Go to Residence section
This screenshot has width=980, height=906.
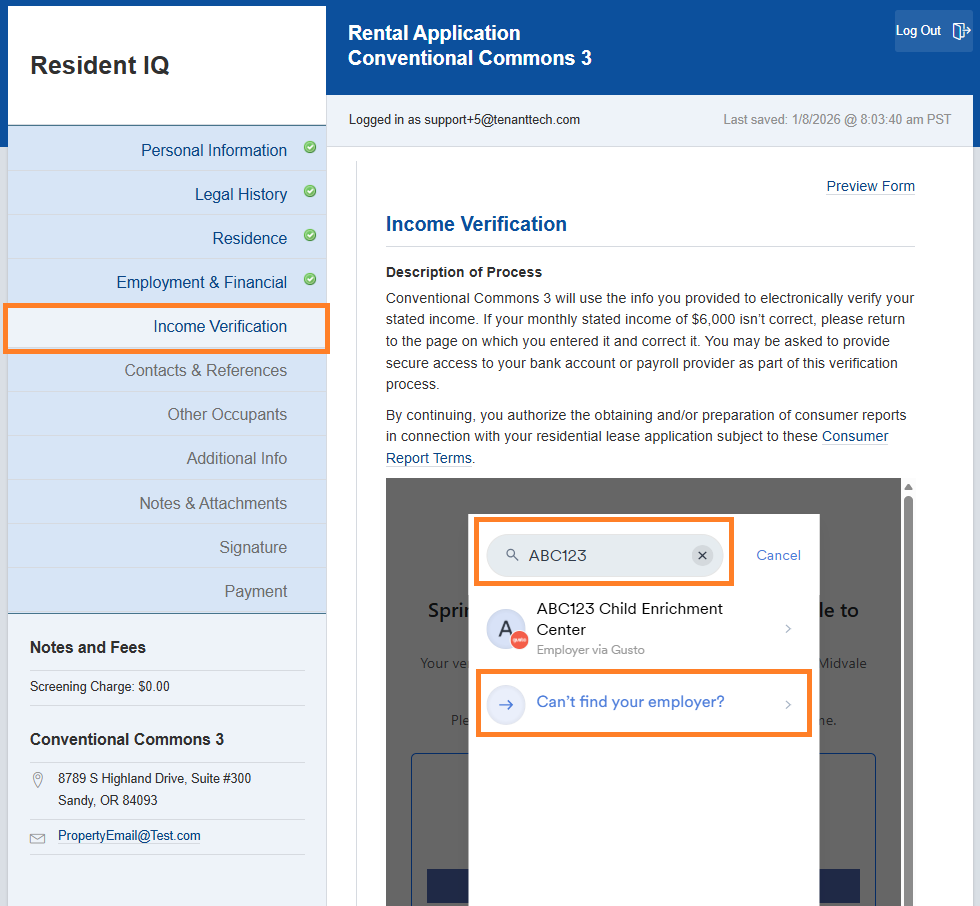(249, 238)
